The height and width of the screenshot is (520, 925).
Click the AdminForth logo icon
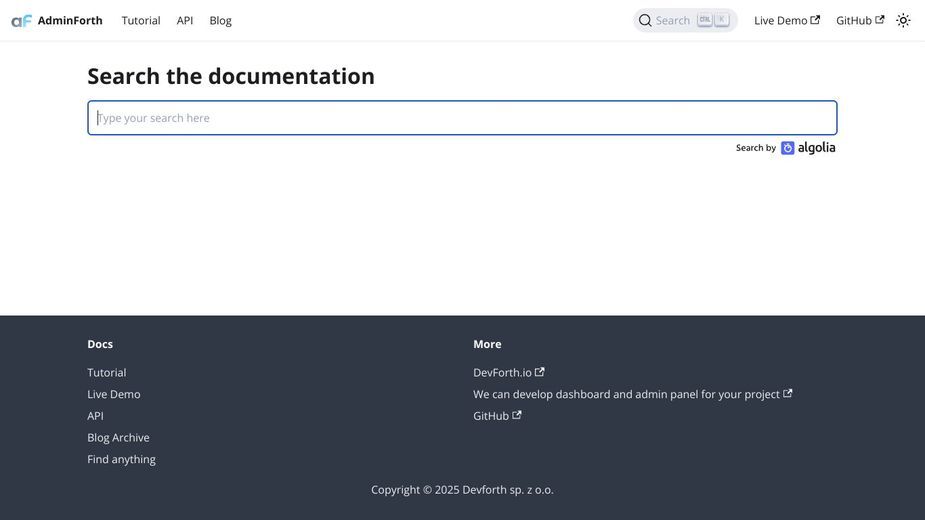[x=21, y=21]
